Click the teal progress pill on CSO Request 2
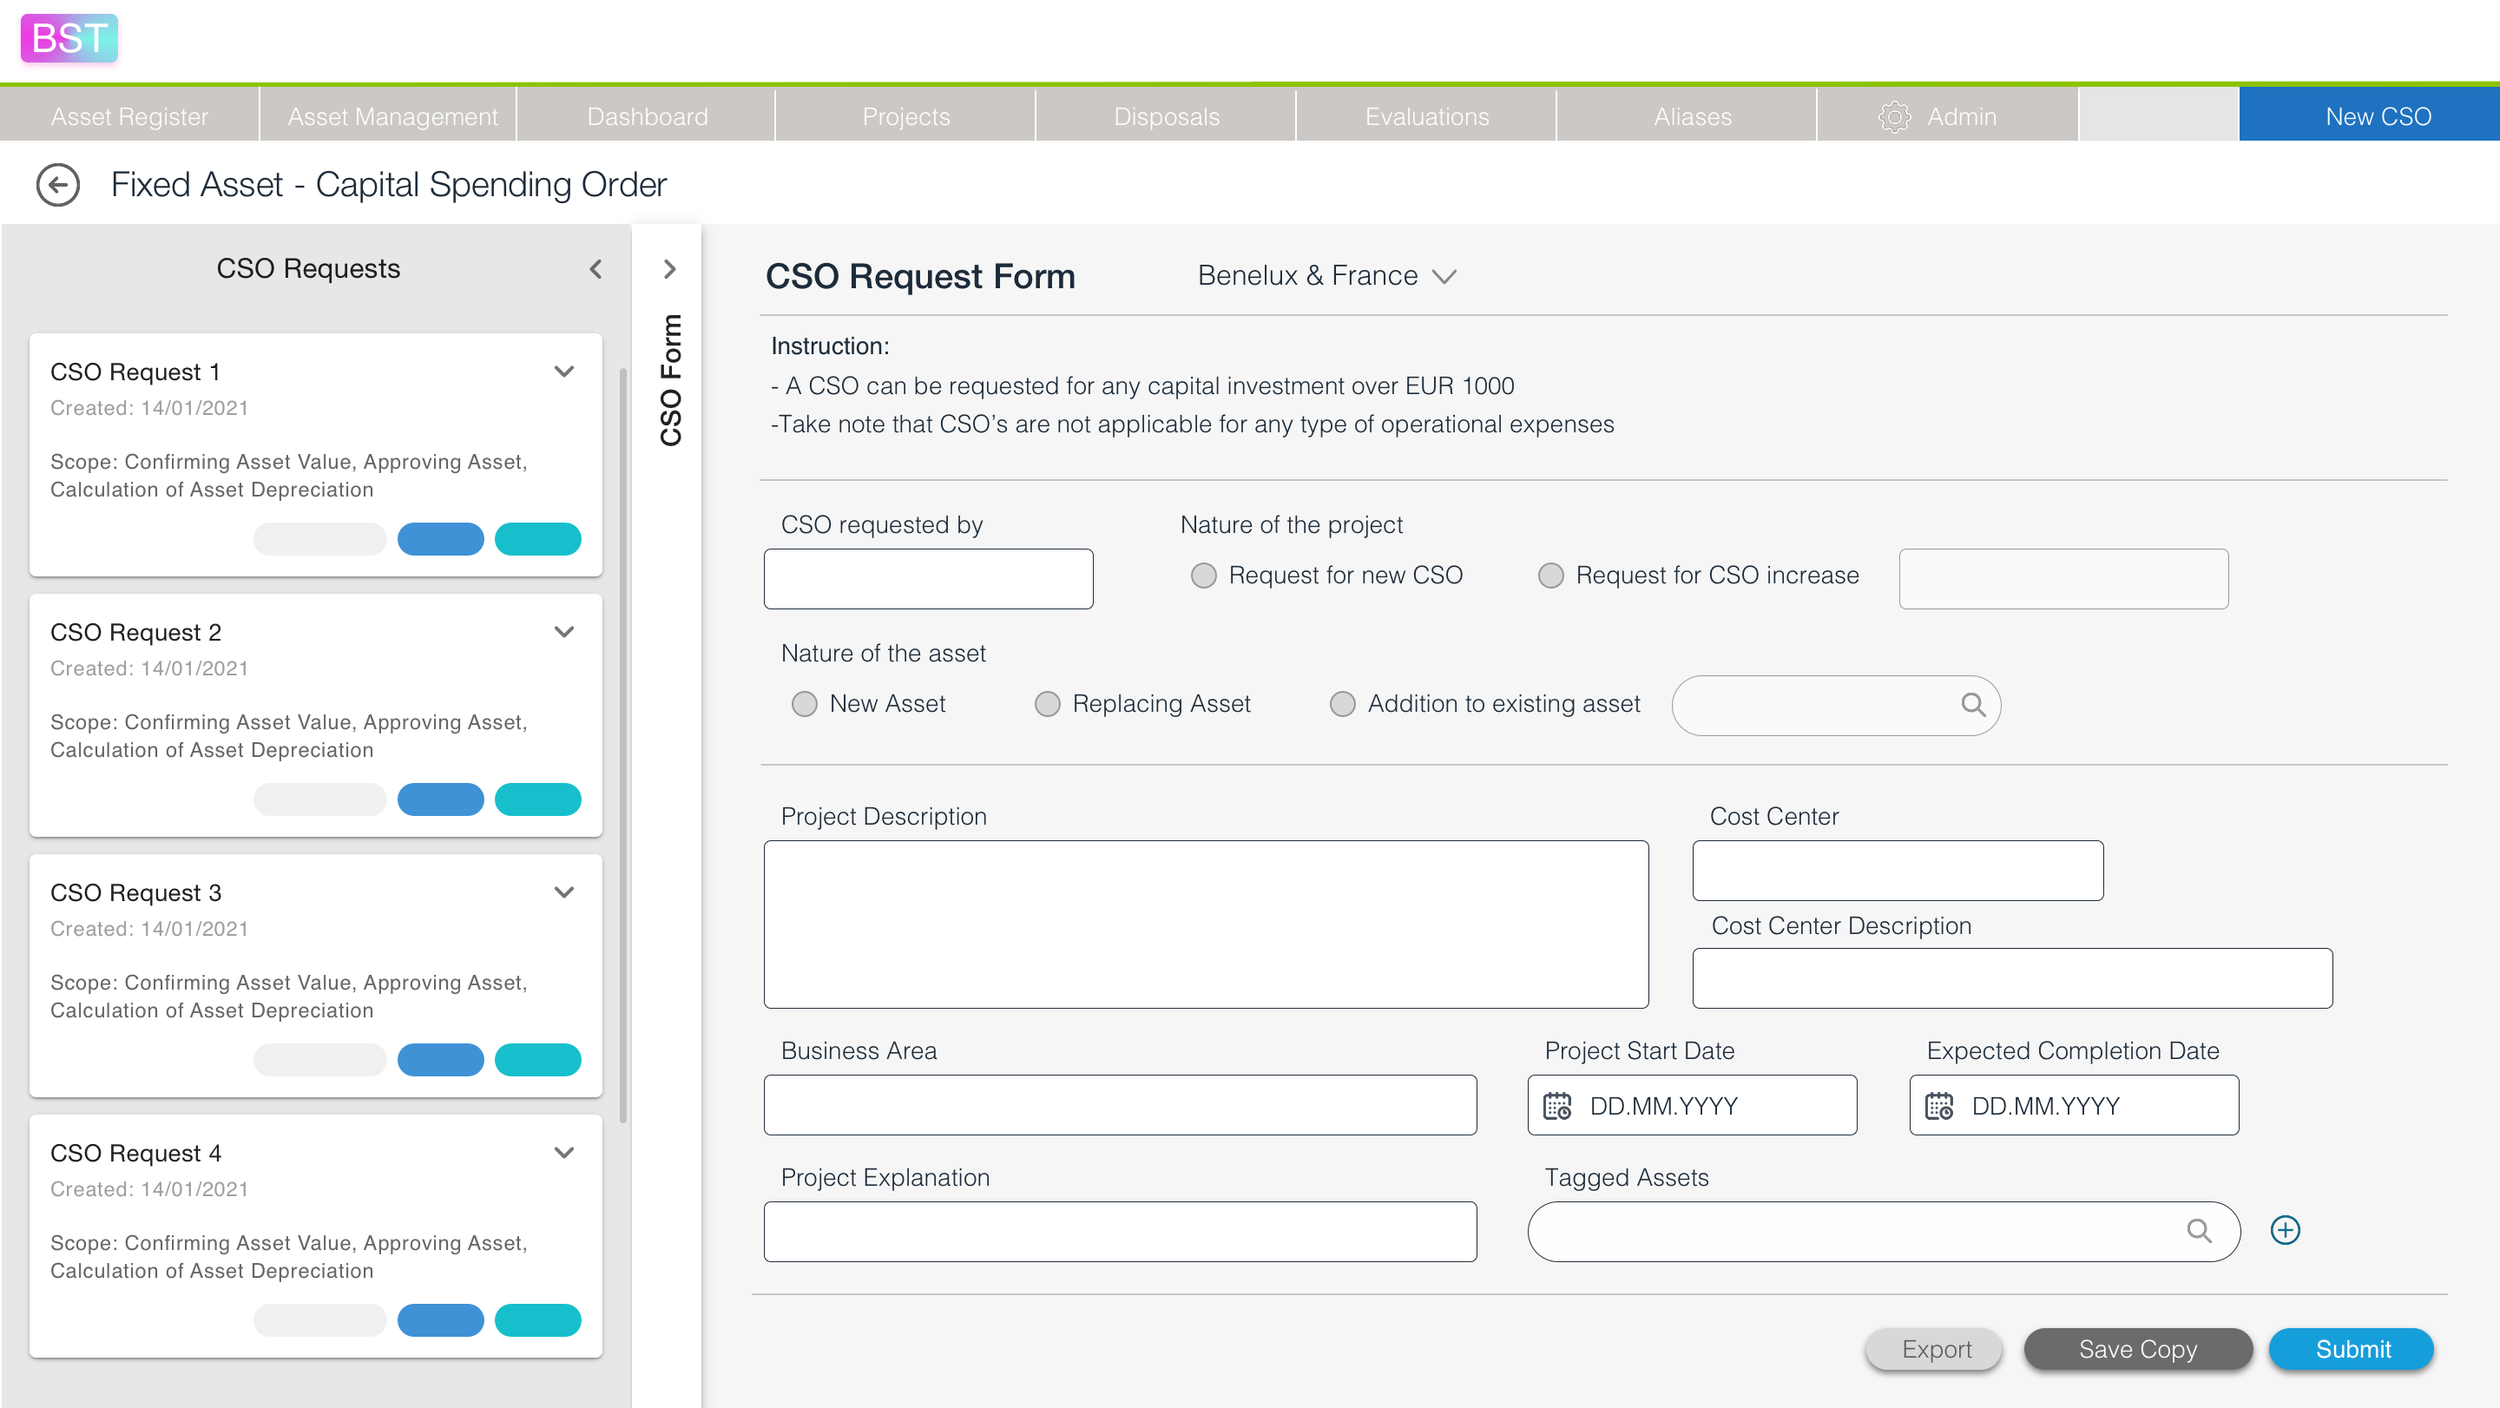 pyautogui.click(x=538, y=799)
